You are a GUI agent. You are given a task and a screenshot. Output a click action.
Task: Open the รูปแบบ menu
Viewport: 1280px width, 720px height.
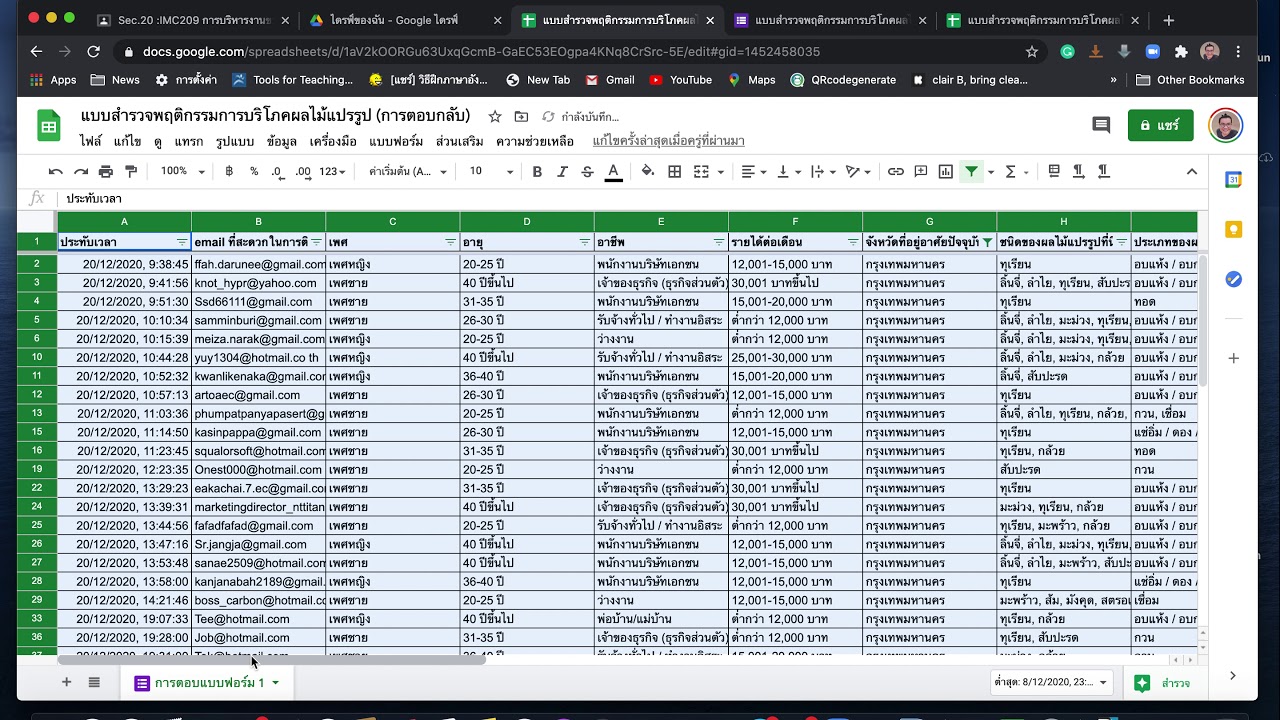235,142
